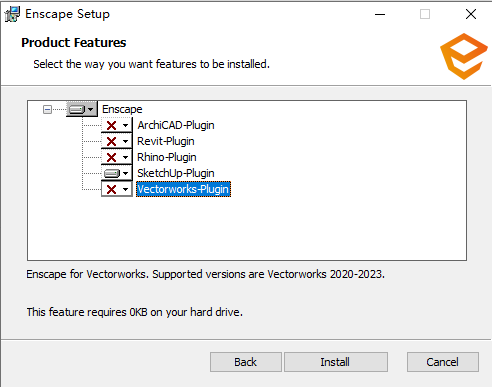Select the Enscape root tree item
The width and height of the screenshot is (492, 387).
(122, 109)
